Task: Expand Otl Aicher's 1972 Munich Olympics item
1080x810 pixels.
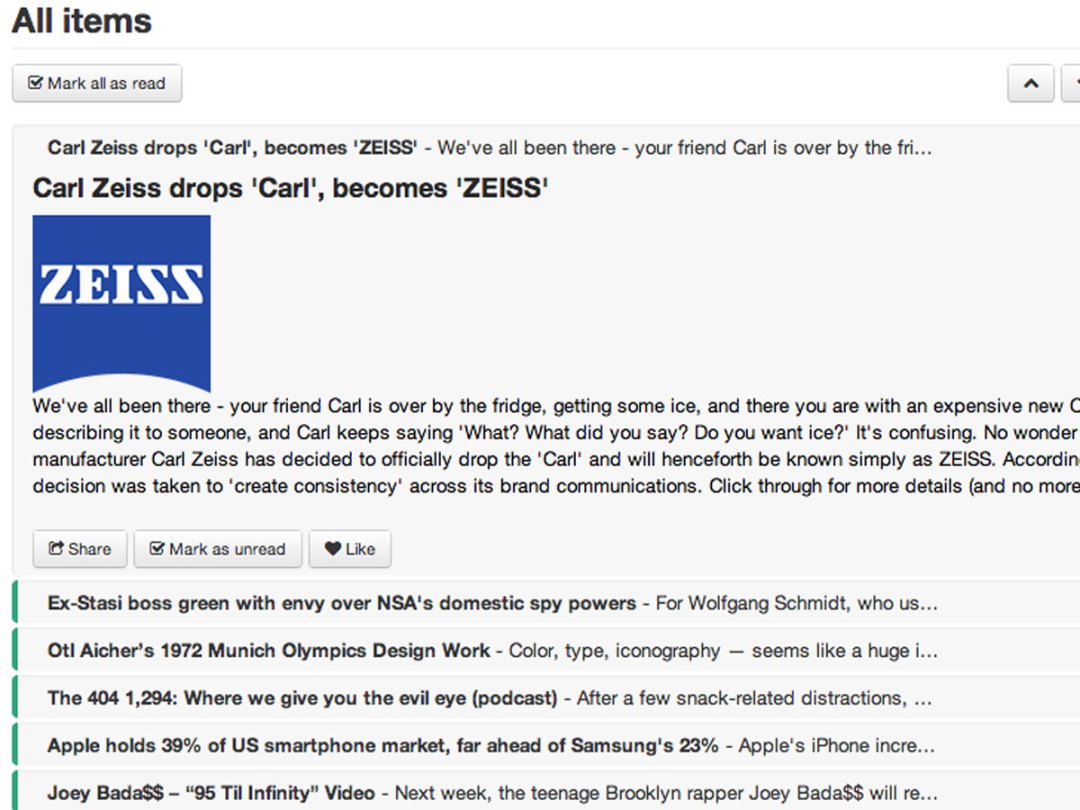Action: click(x=546, y=651)
